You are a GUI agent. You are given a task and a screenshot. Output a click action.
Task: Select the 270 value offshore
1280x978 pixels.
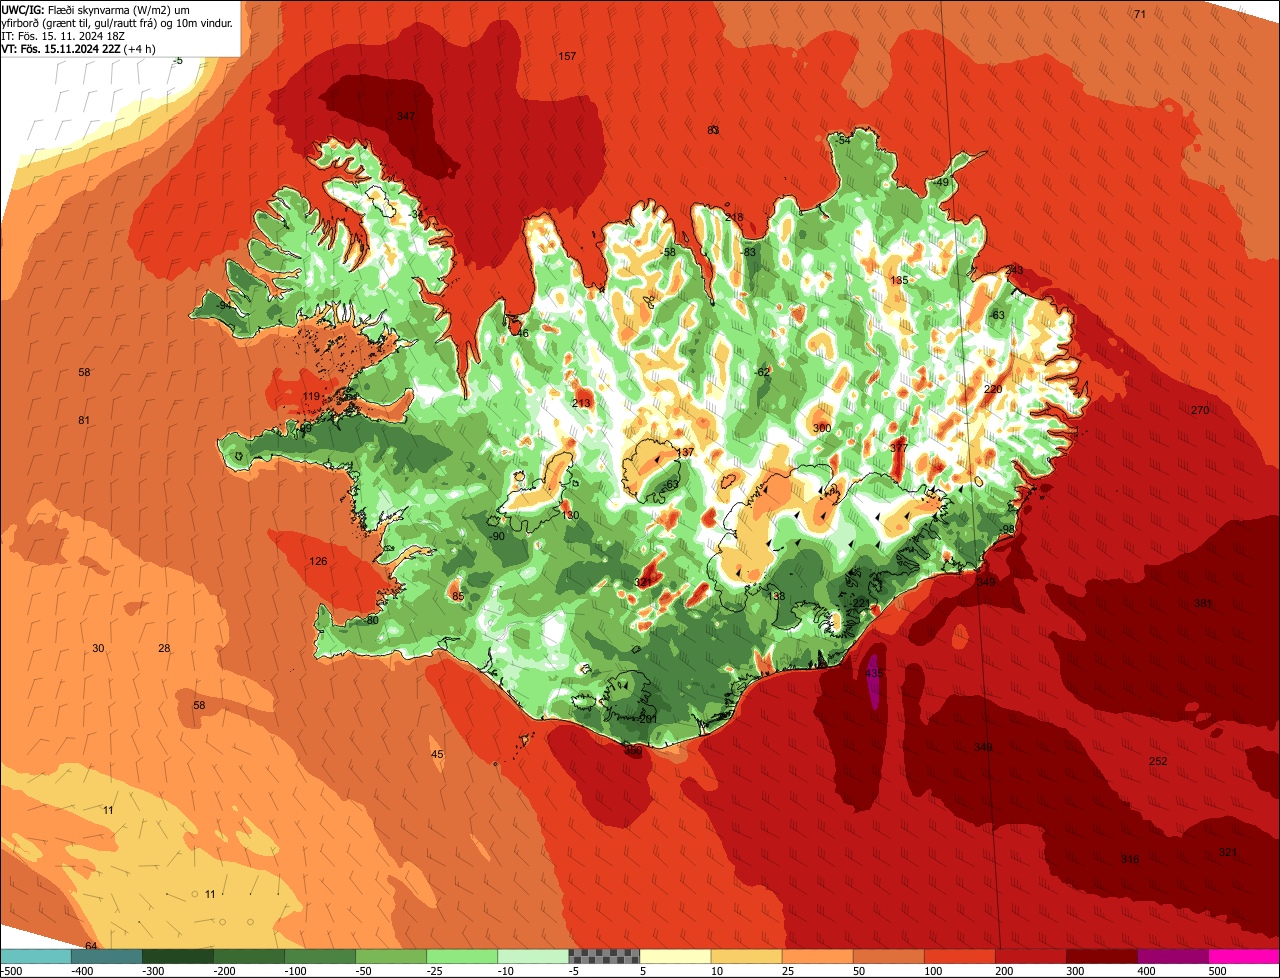[x=1200, y=410]
